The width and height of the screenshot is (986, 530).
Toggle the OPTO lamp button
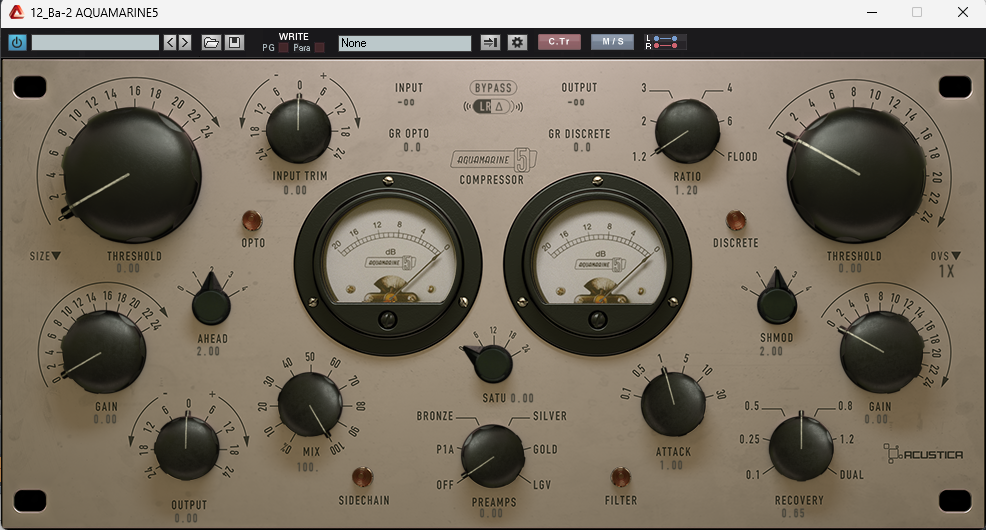252,221
